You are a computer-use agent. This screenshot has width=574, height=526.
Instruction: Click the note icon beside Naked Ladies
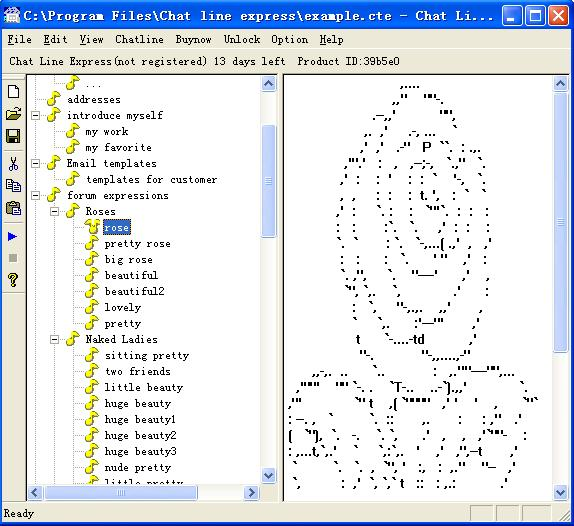point(73,339)
